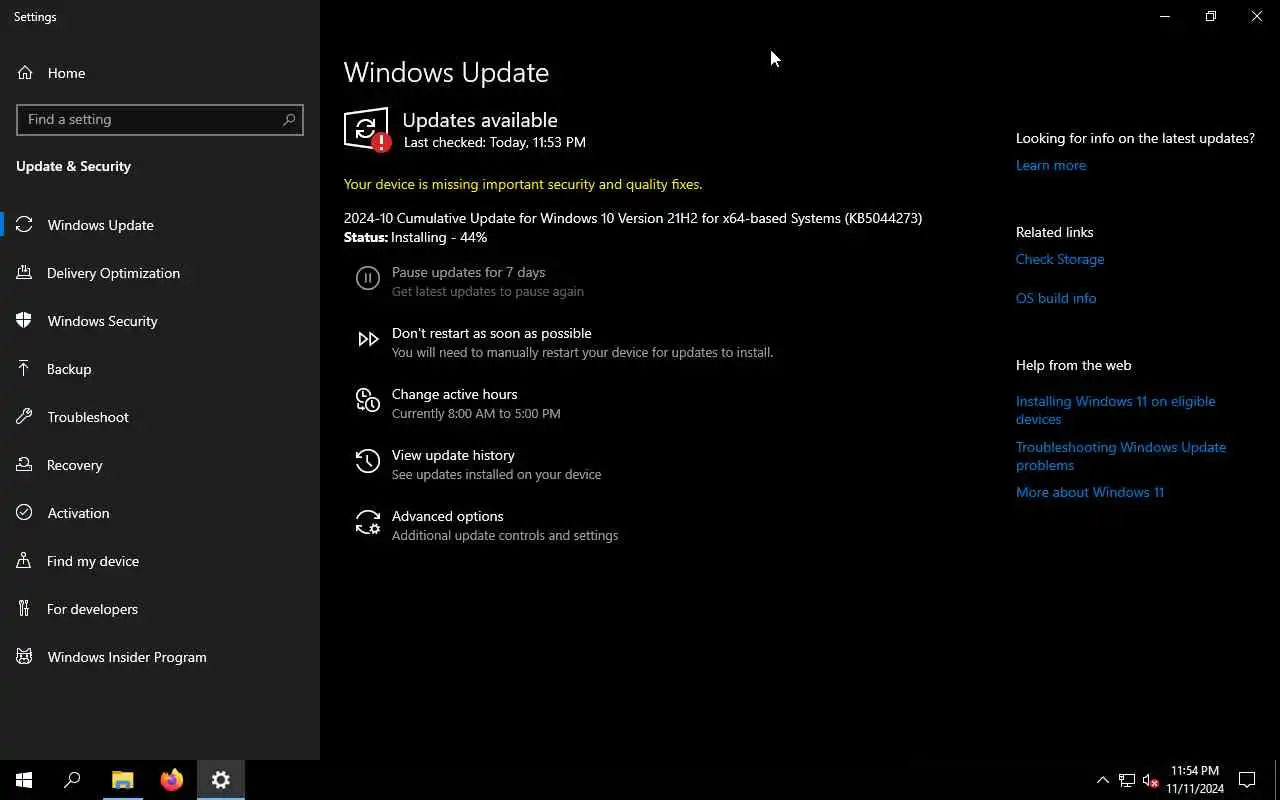The image size is (1280, 800).
Task: Click the Delivery Optimization icon
Action: click(25, 273)
